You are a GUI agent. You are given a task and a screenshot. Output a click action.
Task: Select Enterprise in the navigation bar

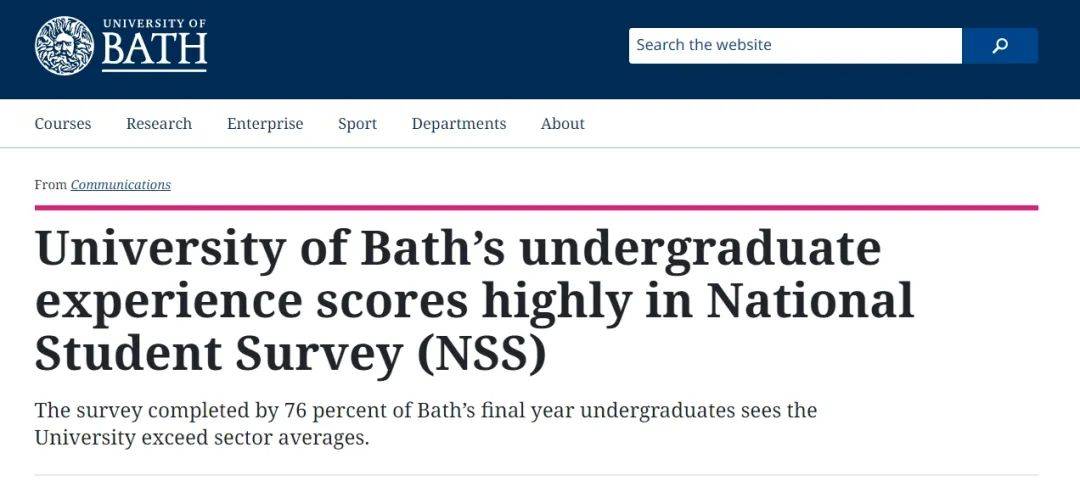[265, 124]
